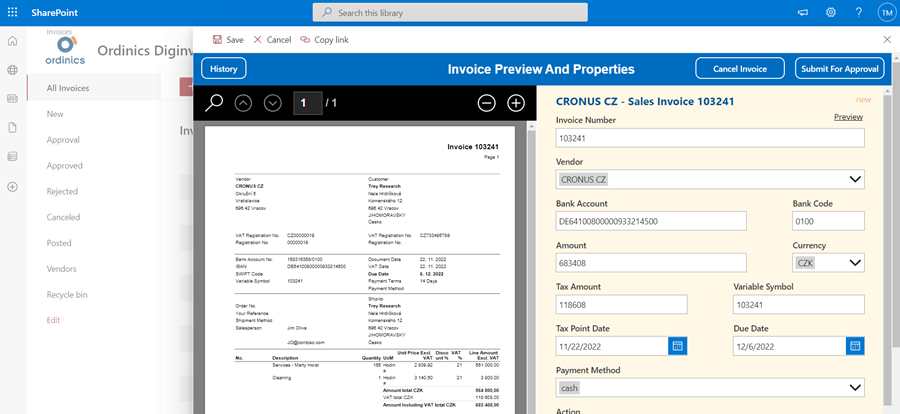900x414 pixels.
Task: Click the Bank Account field
Action: pyautogui.click(x=651, y=221)
